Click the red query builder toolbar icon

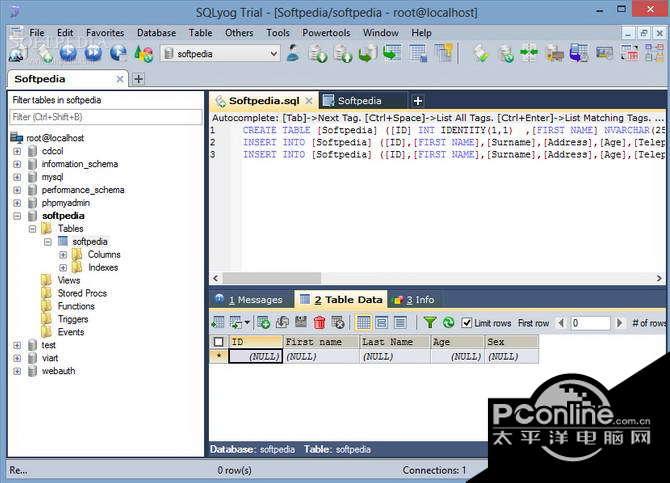(x=630, y=53)
